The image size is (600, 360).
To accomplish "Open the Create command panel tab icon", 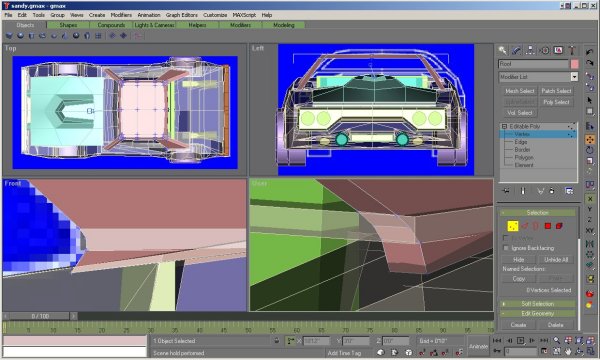I will (502, 50).
